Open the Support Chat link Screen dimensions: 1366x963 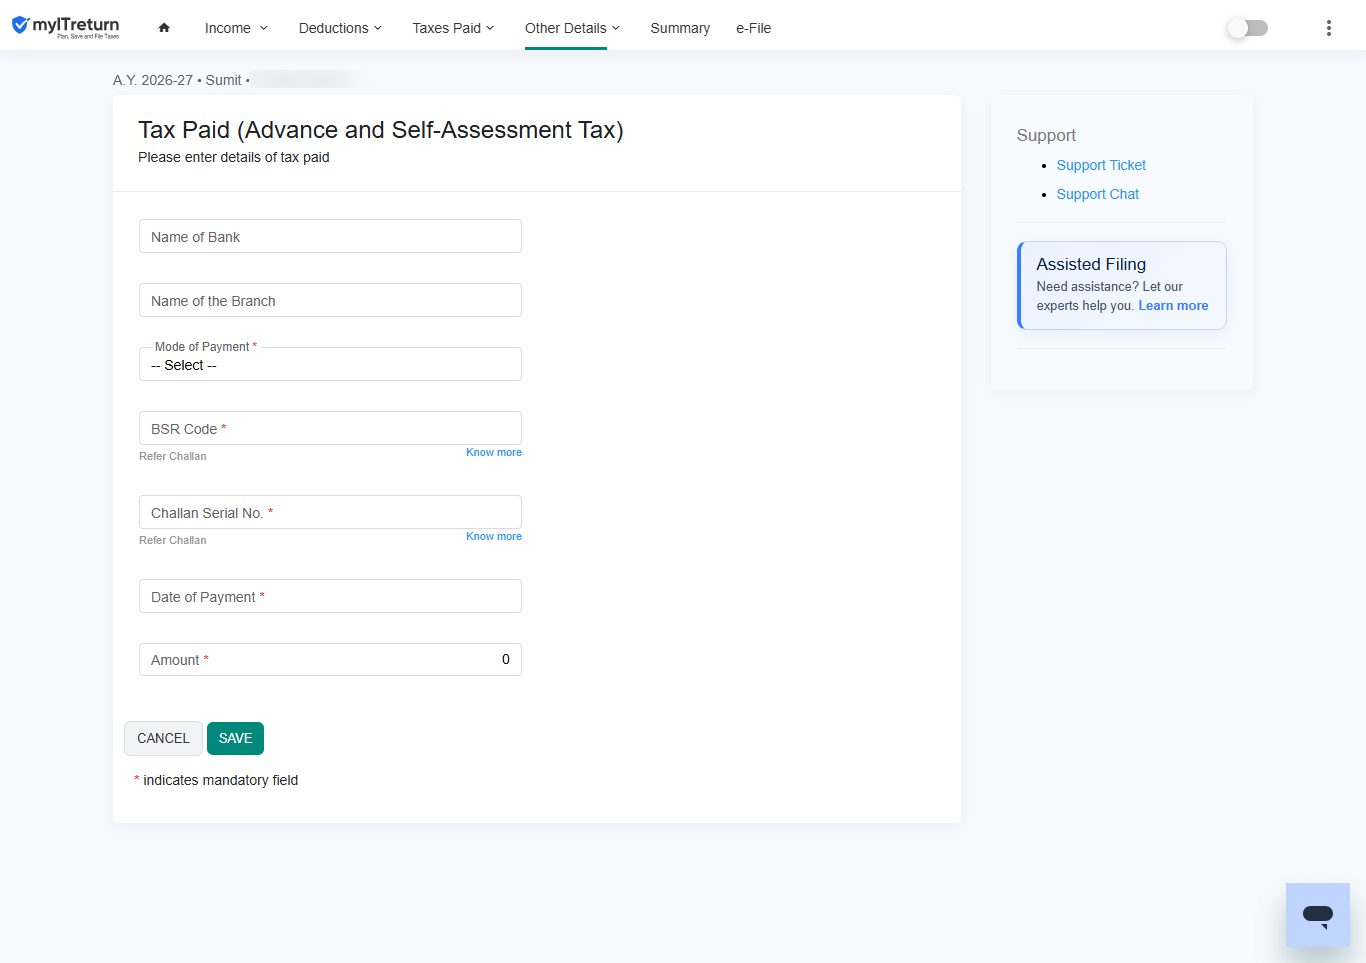(1097, 194)
